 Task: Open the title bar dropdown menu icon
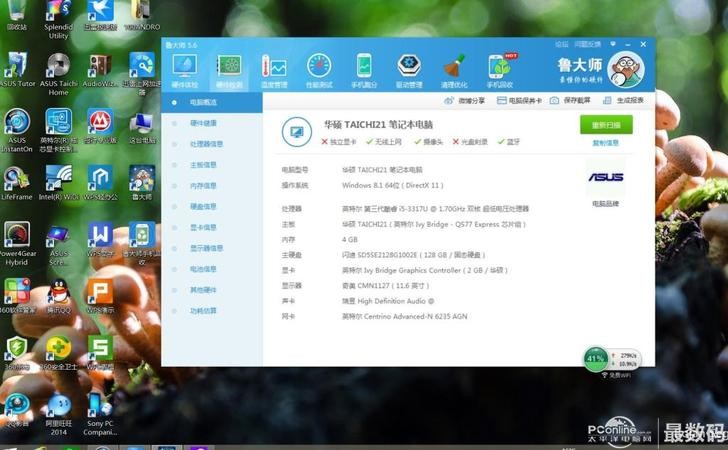[613, 44]
